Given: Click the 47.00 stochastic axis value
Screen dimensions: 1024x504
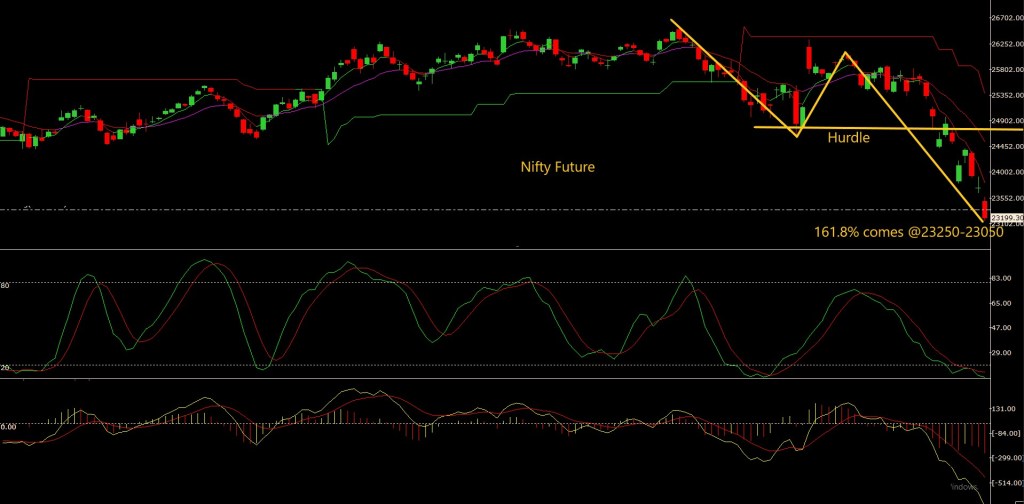Looking at the screenshot, I should (x=1002, y=327).
